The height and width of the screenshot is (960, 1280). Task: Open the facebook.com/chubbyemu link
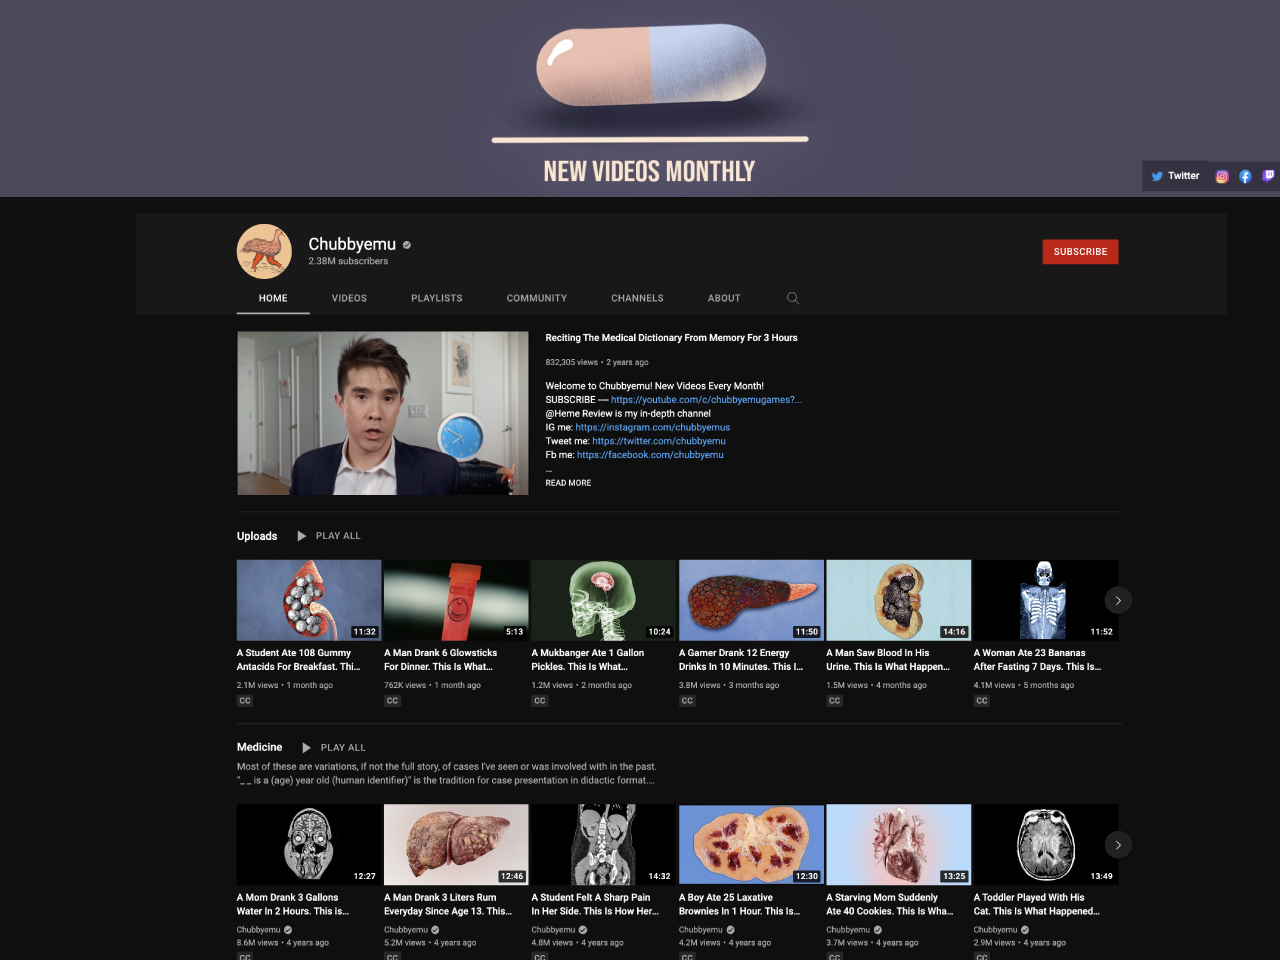click(650, 455)
